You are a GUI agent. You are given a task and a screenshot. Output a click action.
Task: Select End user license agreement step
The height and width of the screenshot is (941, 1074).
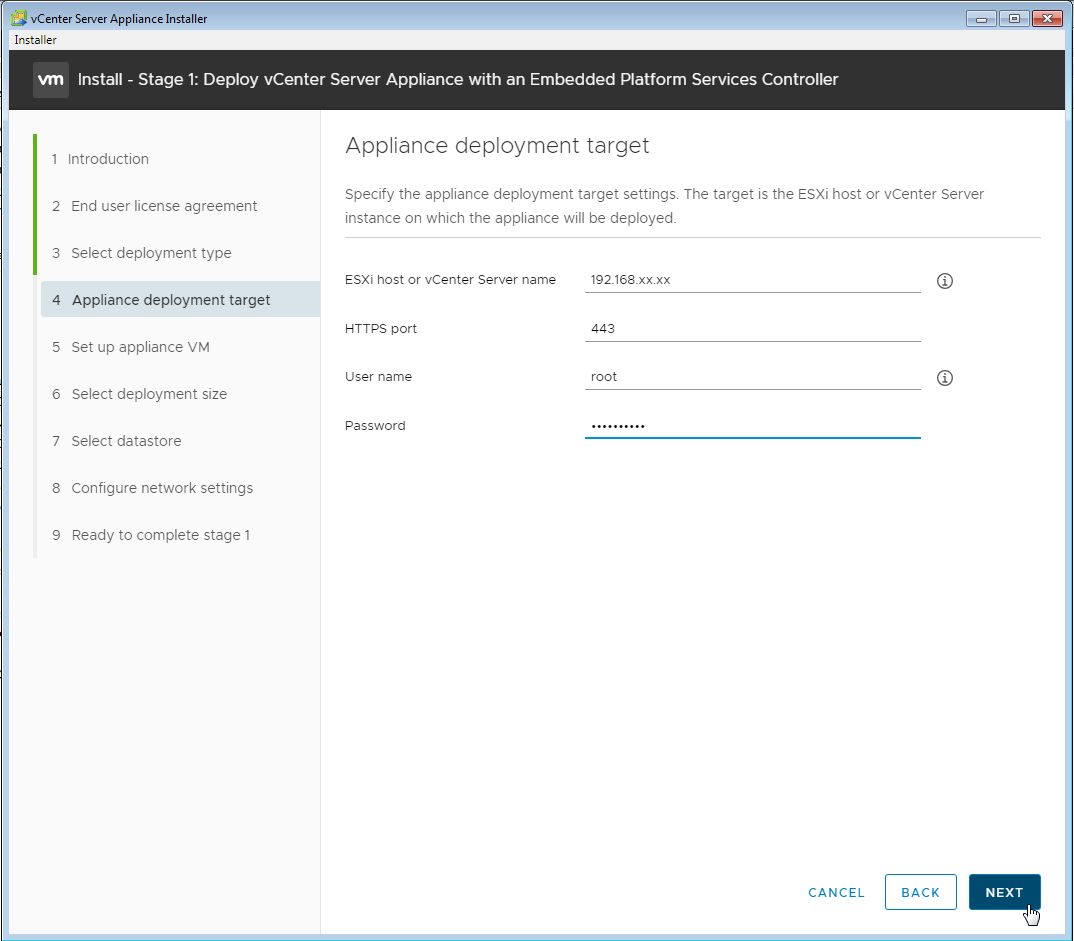[x=164, y=206]
